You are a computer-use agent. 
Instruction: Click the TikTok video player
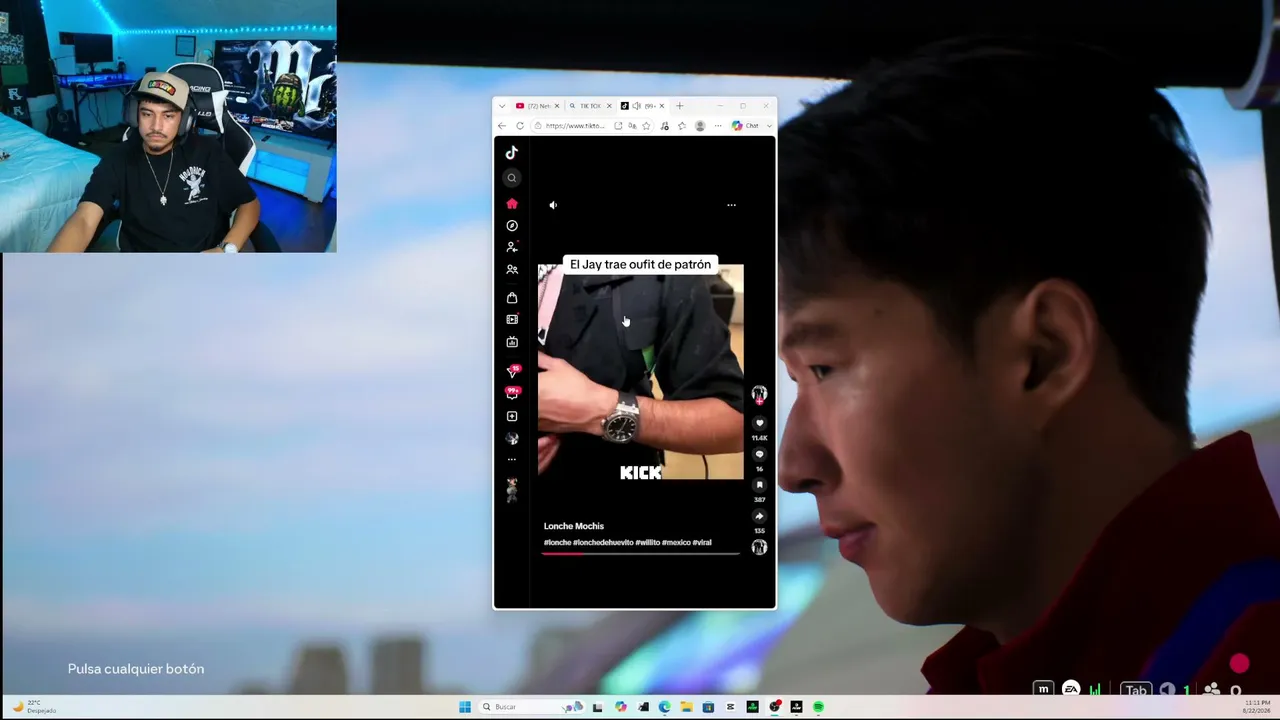(x=641, y=372)
